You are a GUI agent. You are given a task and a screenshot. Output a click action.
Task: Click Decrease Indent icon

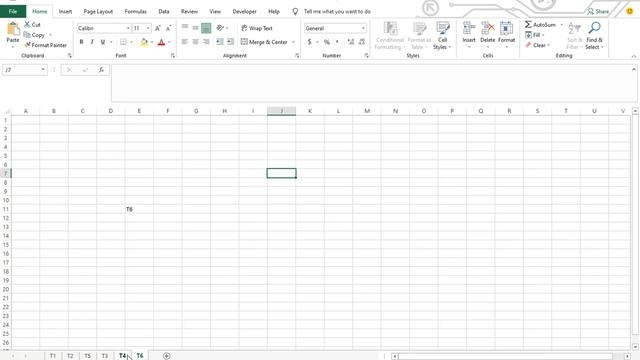[220, 42]
